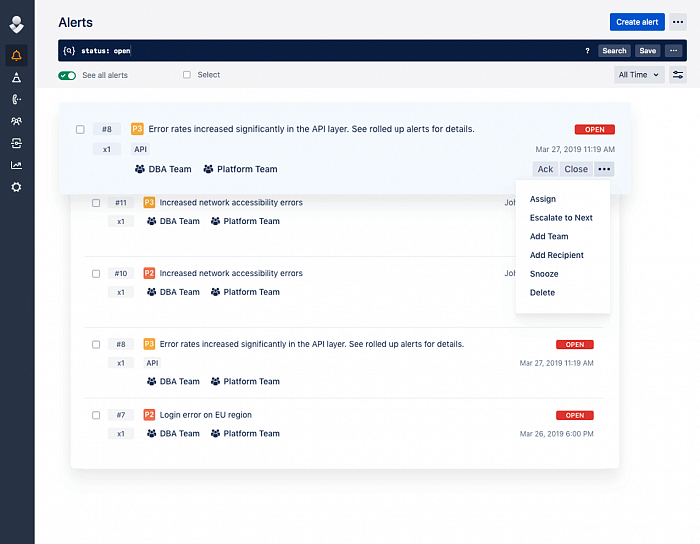Open Settings gear icon in sidebar
Viewport: 700px width, 544px height.
coord(16,187)
